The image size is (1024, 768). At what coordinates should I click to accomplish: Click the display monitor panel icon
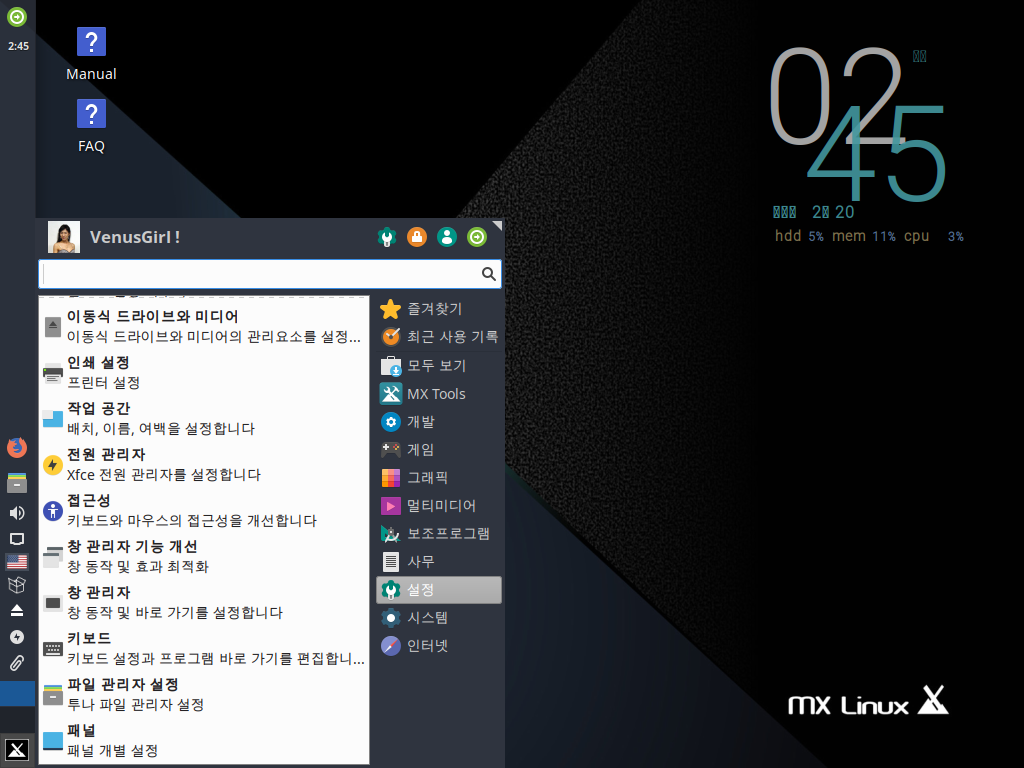click(x=17, y=539)
